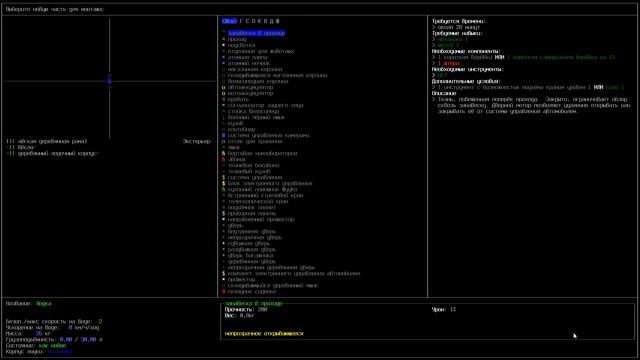Select 'бортовая химлаборатория' part
The height and width of the screenshot is (360, 640).
coord(262,153)
